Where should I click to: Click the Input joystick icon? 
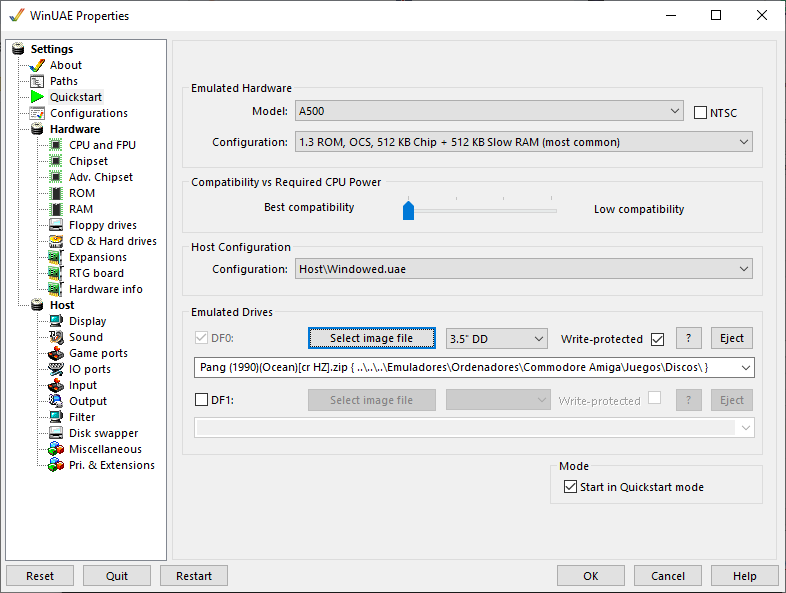point(56,385)
